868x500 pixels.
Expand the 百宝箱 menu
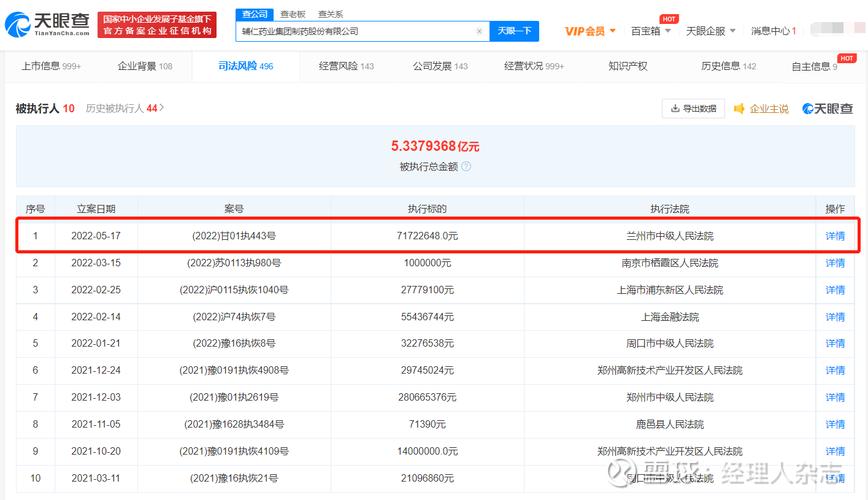(651, 31)
